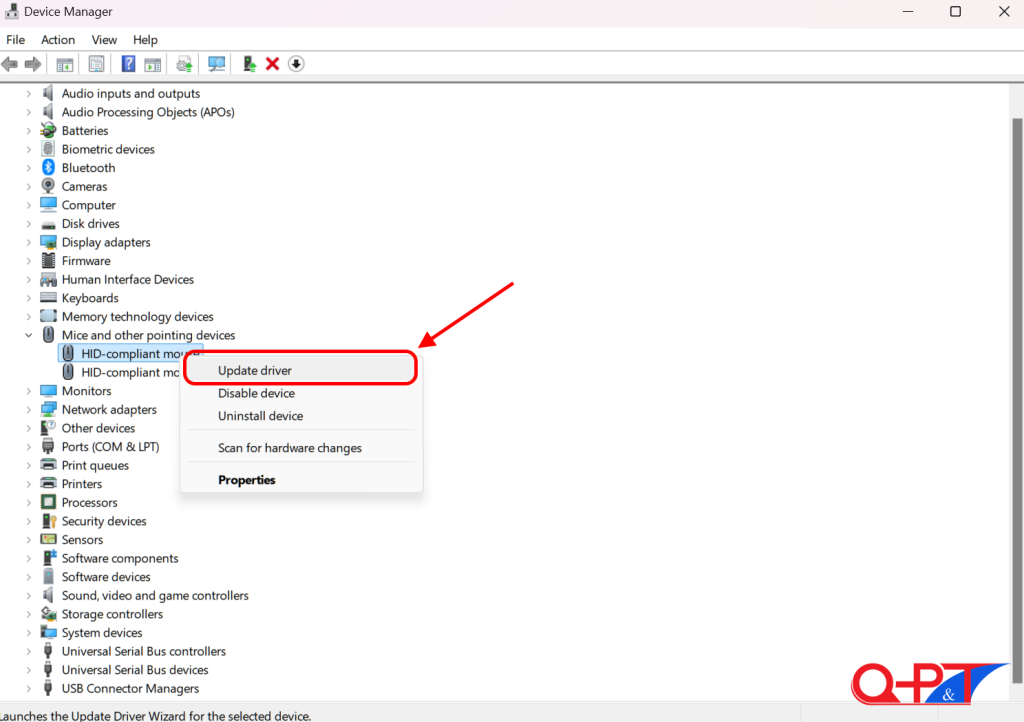Click Scan for hardware changes toolbar icon

click(x=216, y=64)
